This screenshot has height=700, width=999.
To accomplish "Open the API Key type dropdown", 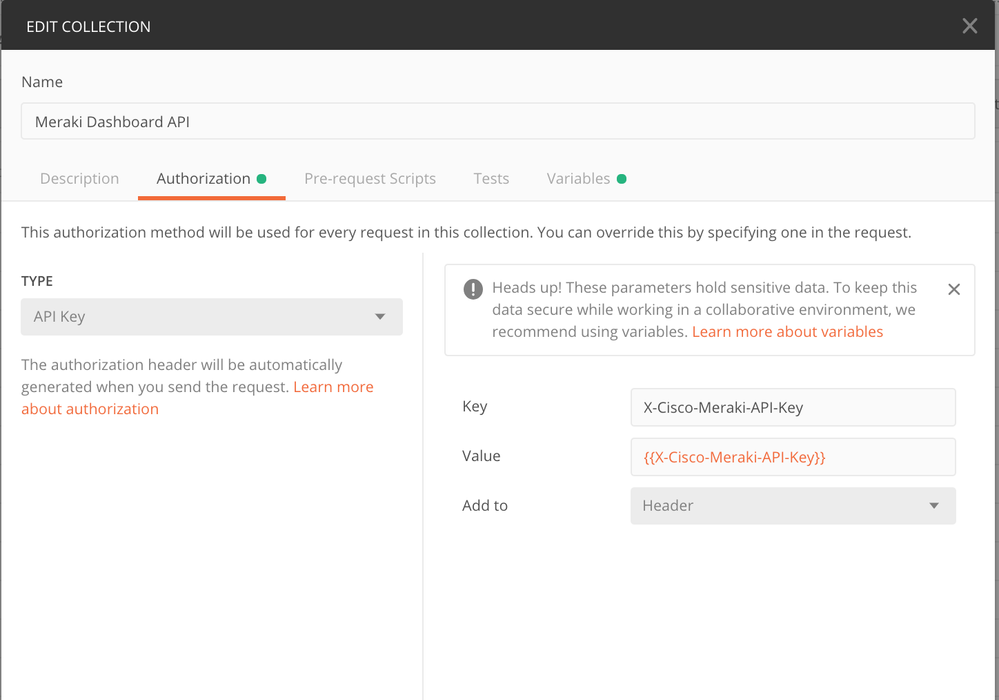I will pyautogui.click(x=212, y=317).
